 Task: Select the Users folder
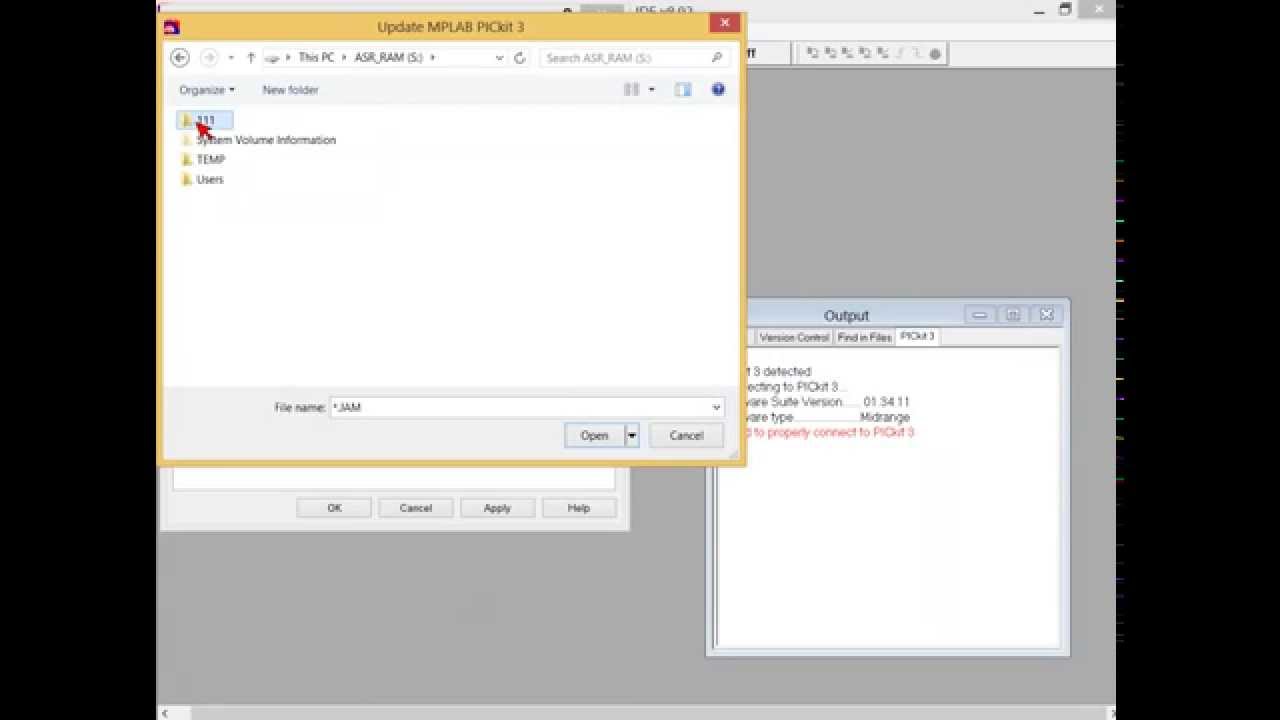pyautogui.click(x=202, y=180)
